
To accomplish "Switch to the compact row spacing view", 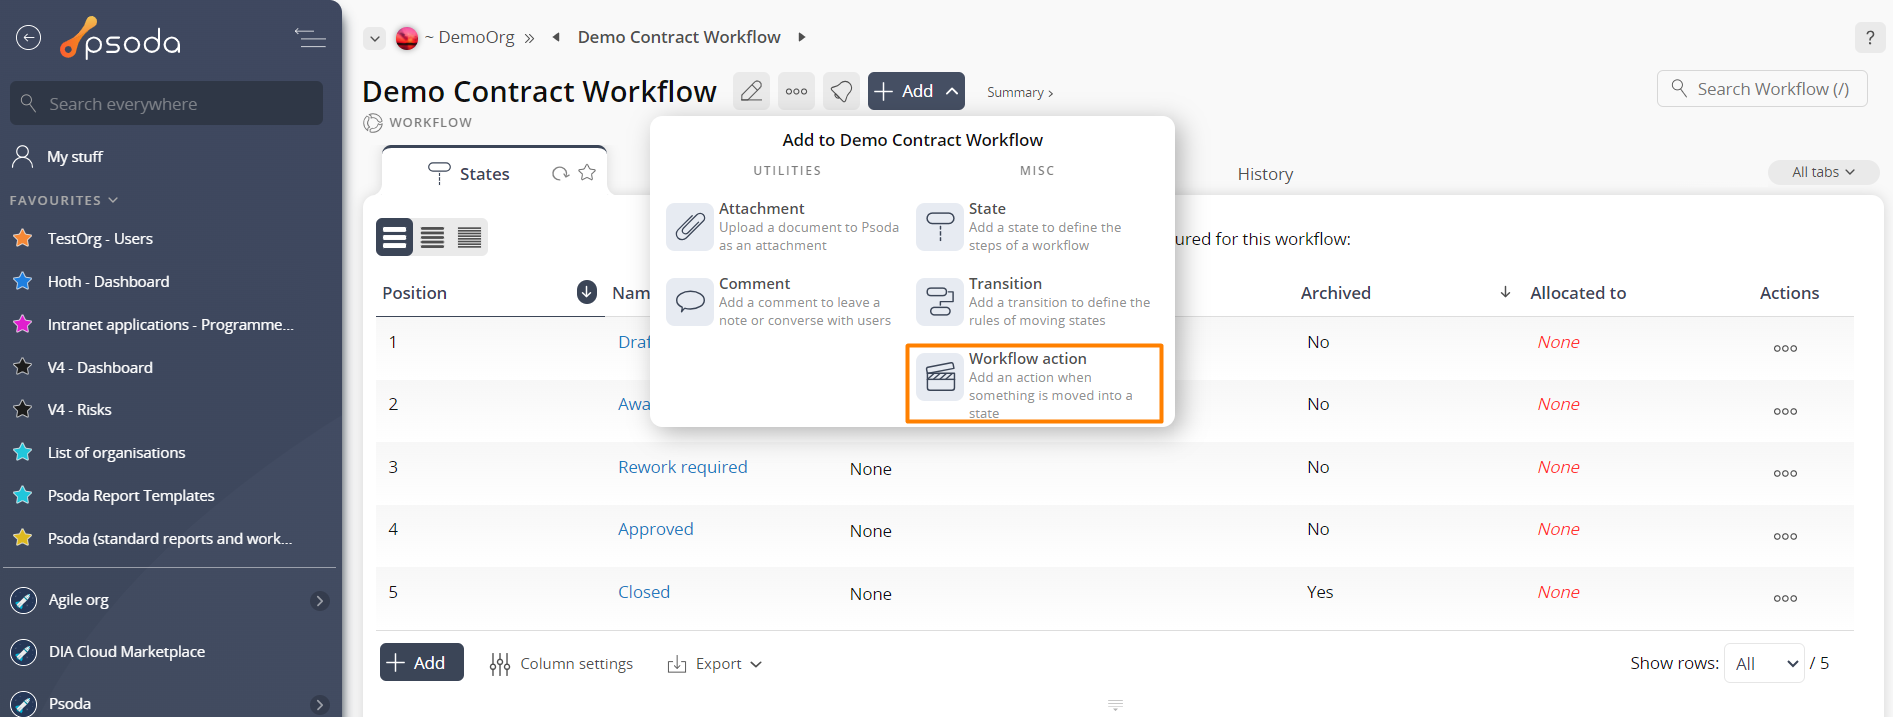I will click(x=469, y=237).
